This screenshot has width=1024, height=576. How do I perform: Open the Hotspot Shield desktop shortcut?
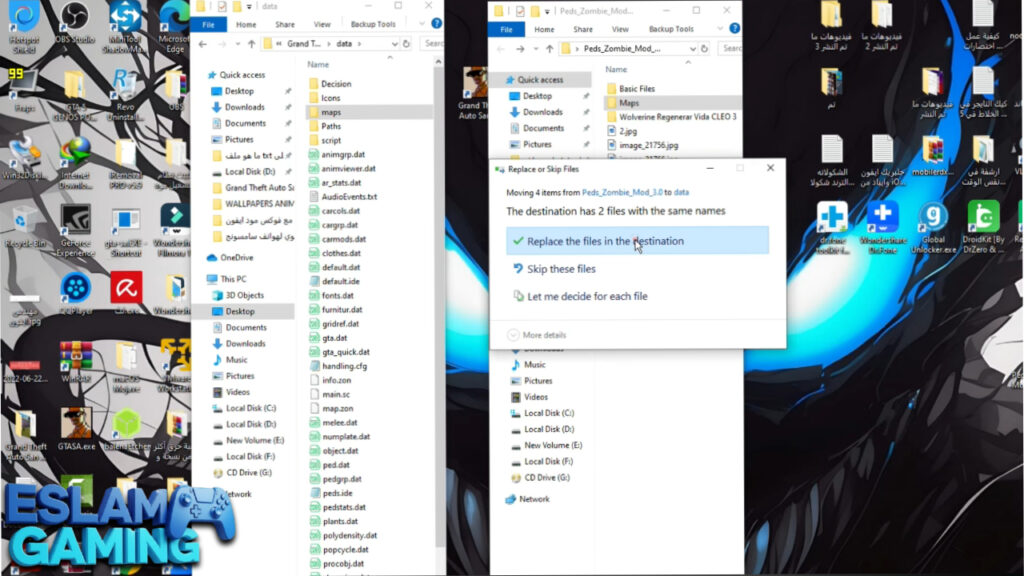(22, 20)
